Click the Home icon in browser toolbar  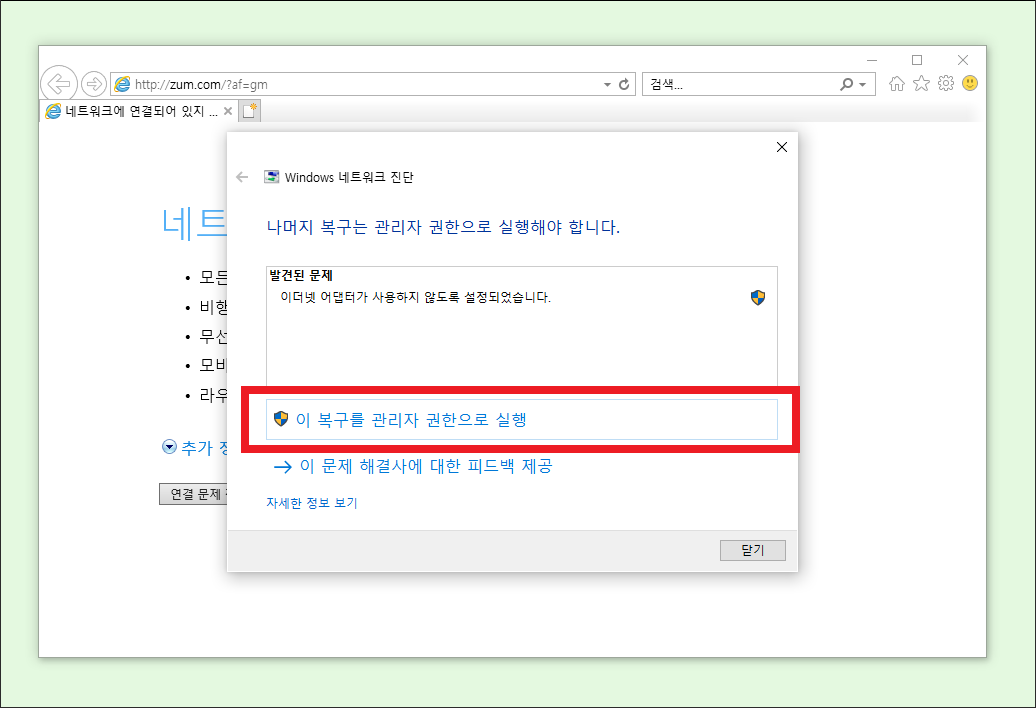(x=897, y=83)
